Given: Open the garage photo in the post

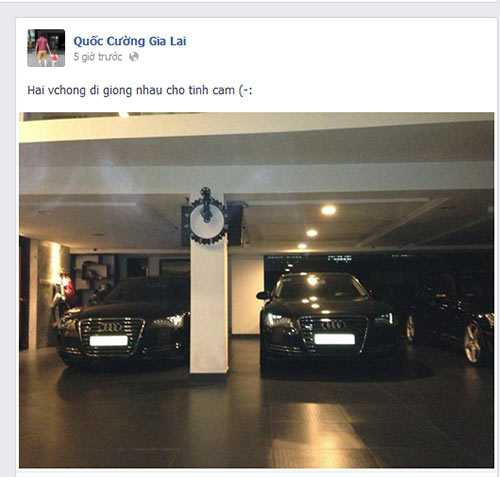Looking at the screenshot, I should [257, 290].
